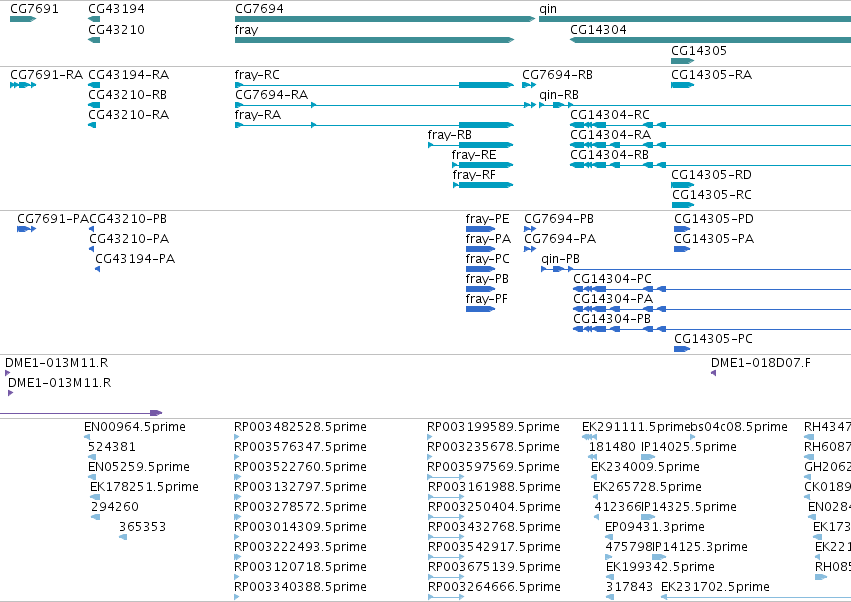Choose the fray-PC protein label
Viewport: 851px width, 602px height.
coord(487,259)
